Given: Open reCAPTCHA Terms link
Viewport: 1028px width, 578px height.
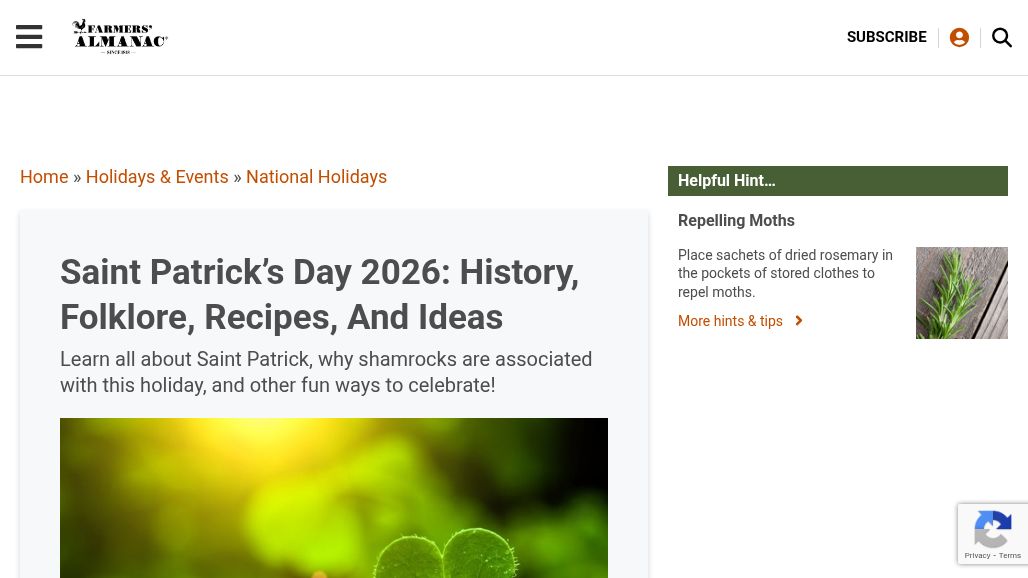Looking at the screenshot, I should tap(1008, 556).
